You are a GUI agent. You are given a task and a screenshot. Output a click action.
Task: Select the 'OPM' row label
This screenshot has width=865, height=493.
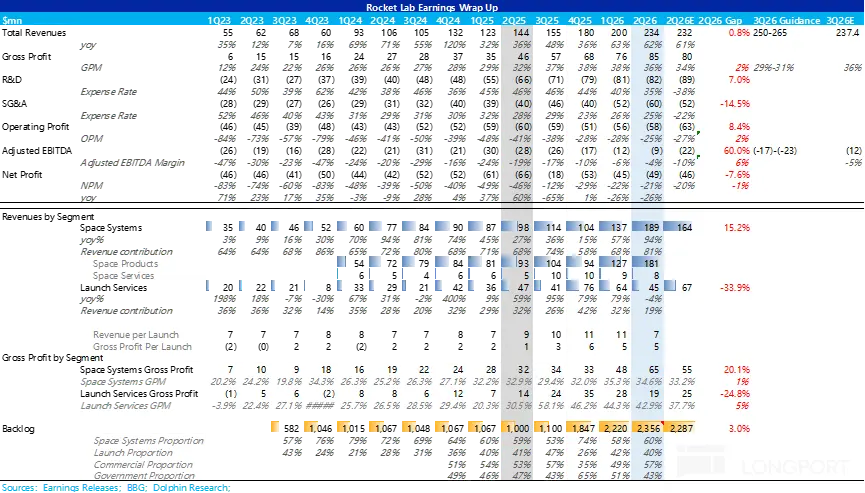[92, 139]
